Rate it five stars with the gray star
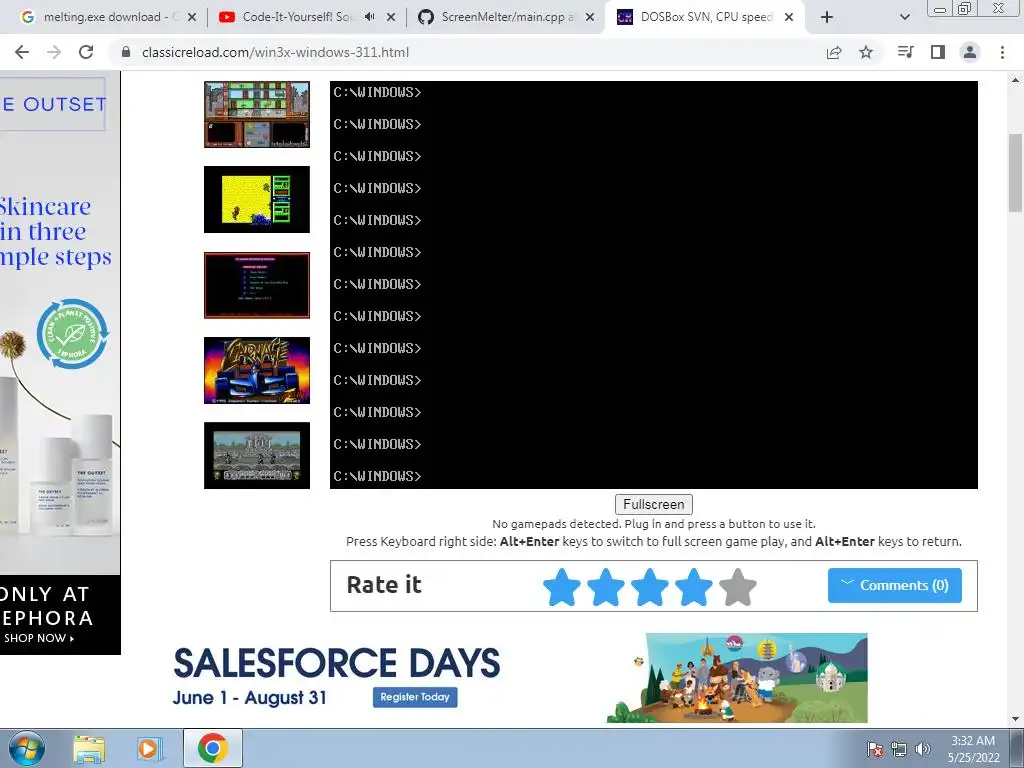 click(738, 586)
